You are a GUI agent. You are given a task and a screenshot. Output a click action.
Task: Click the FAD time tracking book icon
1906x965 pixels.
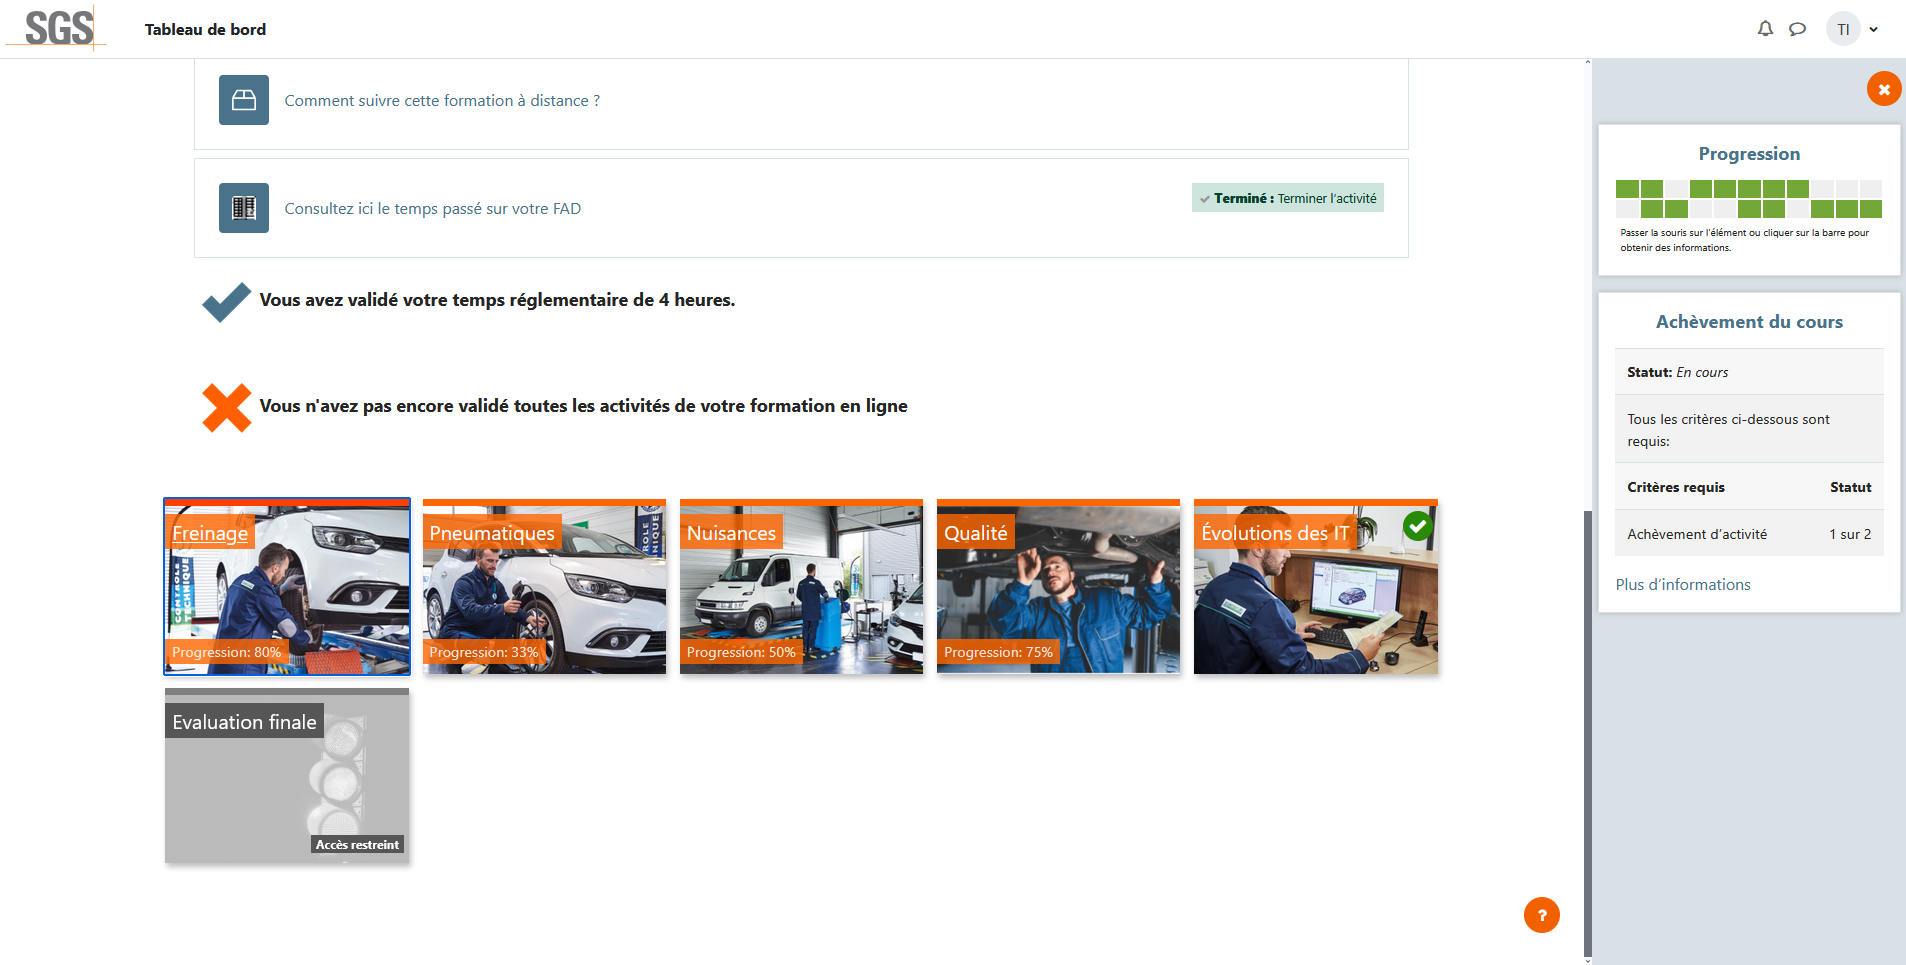click(x=244, y=208)
